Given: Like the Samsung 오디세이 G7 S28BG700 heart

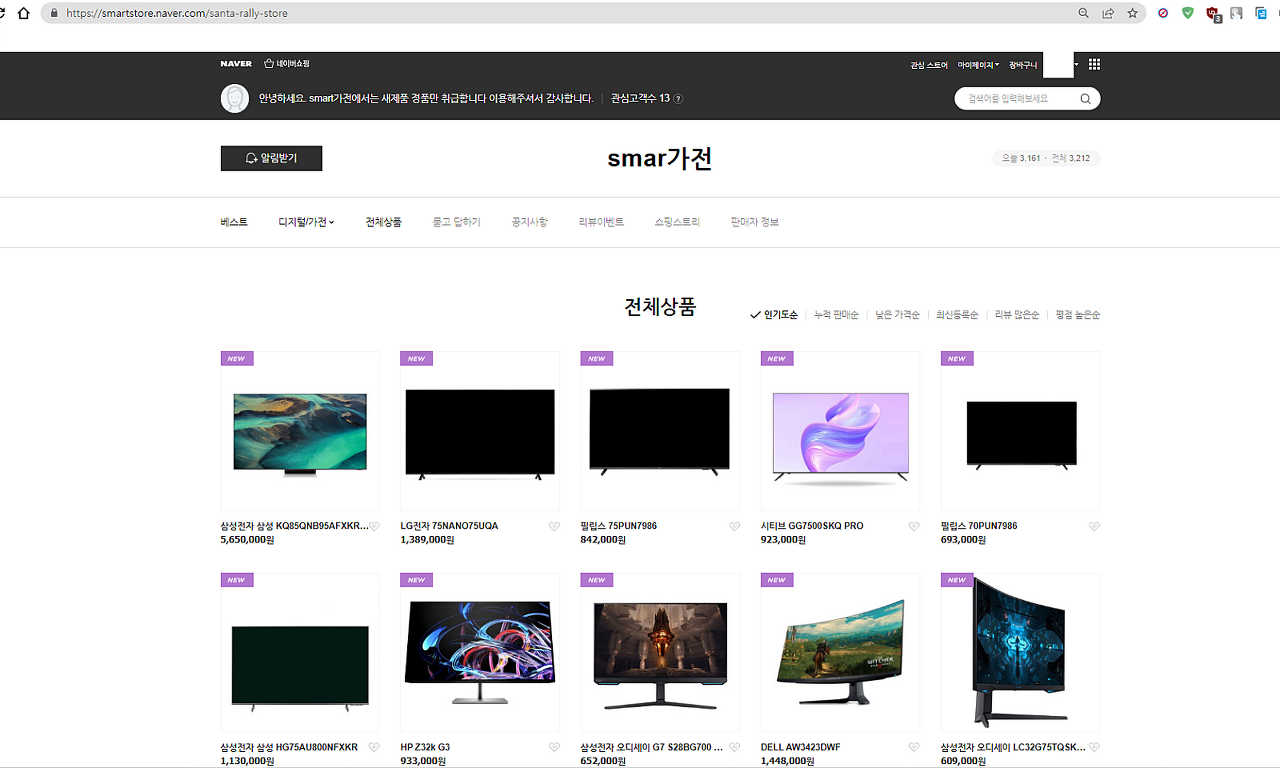Looking at the screenshot, I should 734,747.
